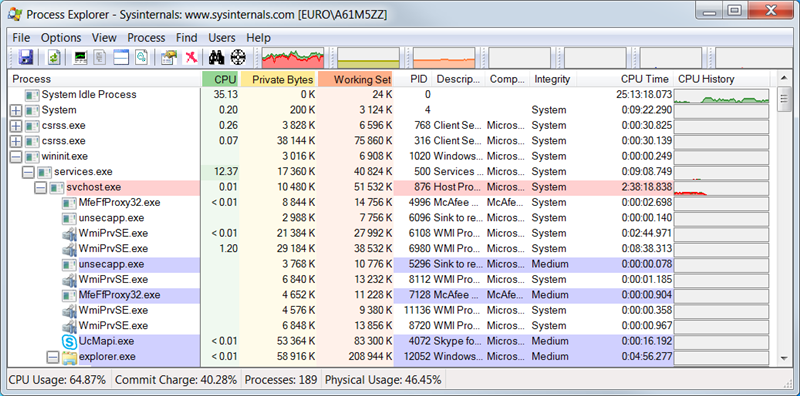Click the icon of WmiPrvSE.exe PID 6108

coord(69,234)
